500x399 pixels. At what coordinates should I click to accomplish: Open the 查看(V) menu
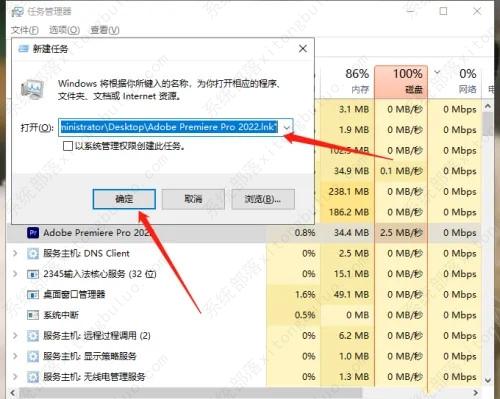pos(105,30)
